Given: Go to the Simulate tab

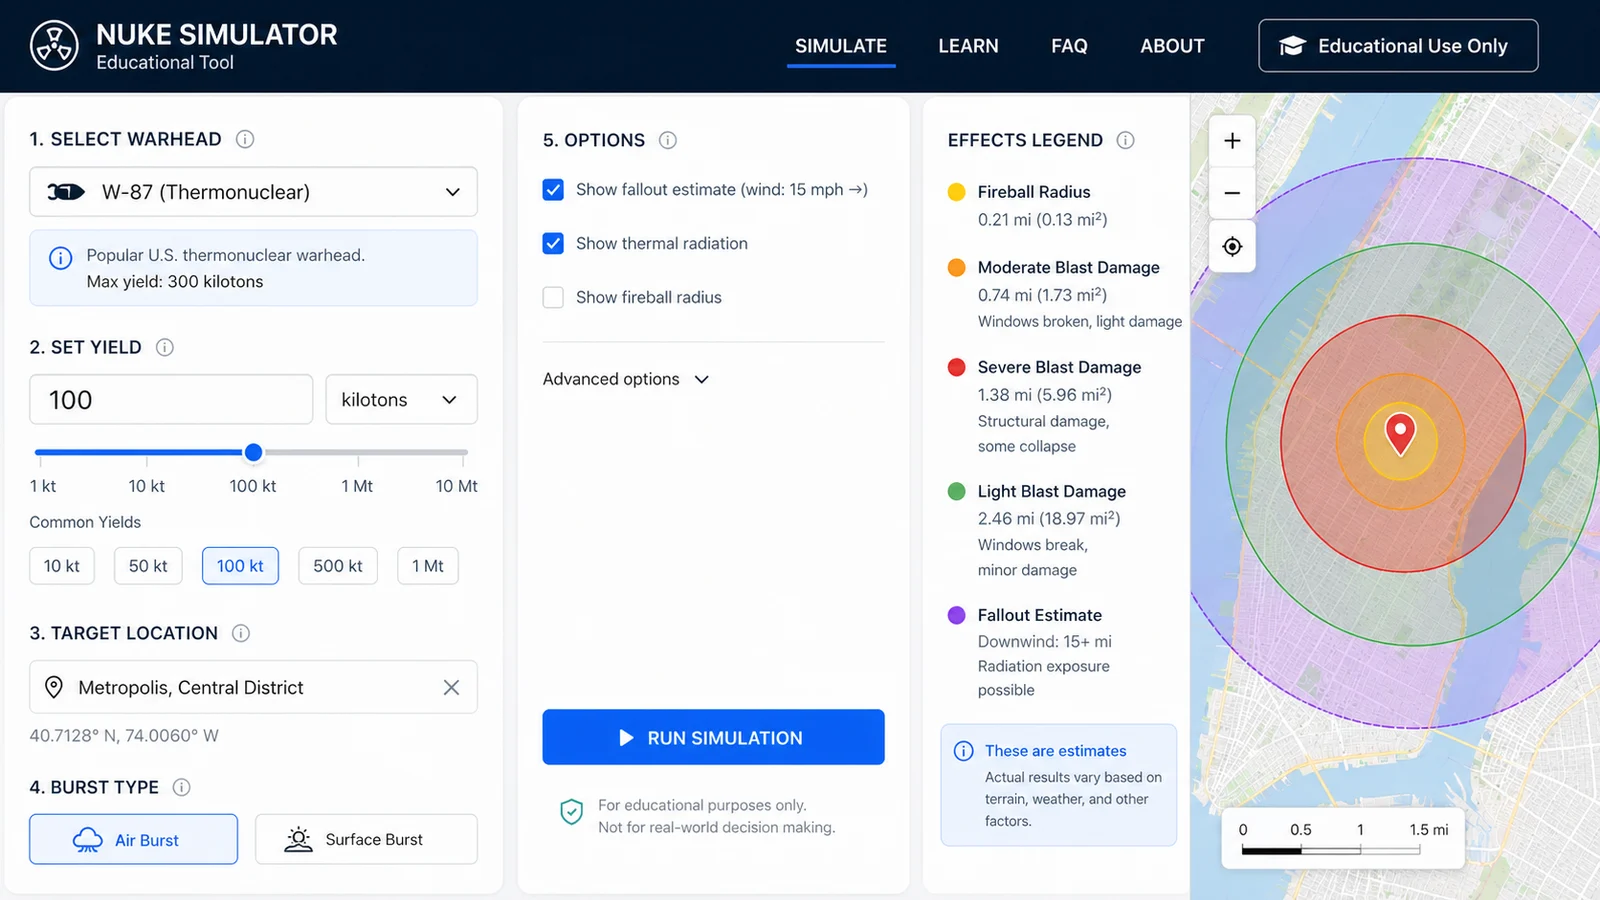Looking at the screenshot, I should pos(841,46).
